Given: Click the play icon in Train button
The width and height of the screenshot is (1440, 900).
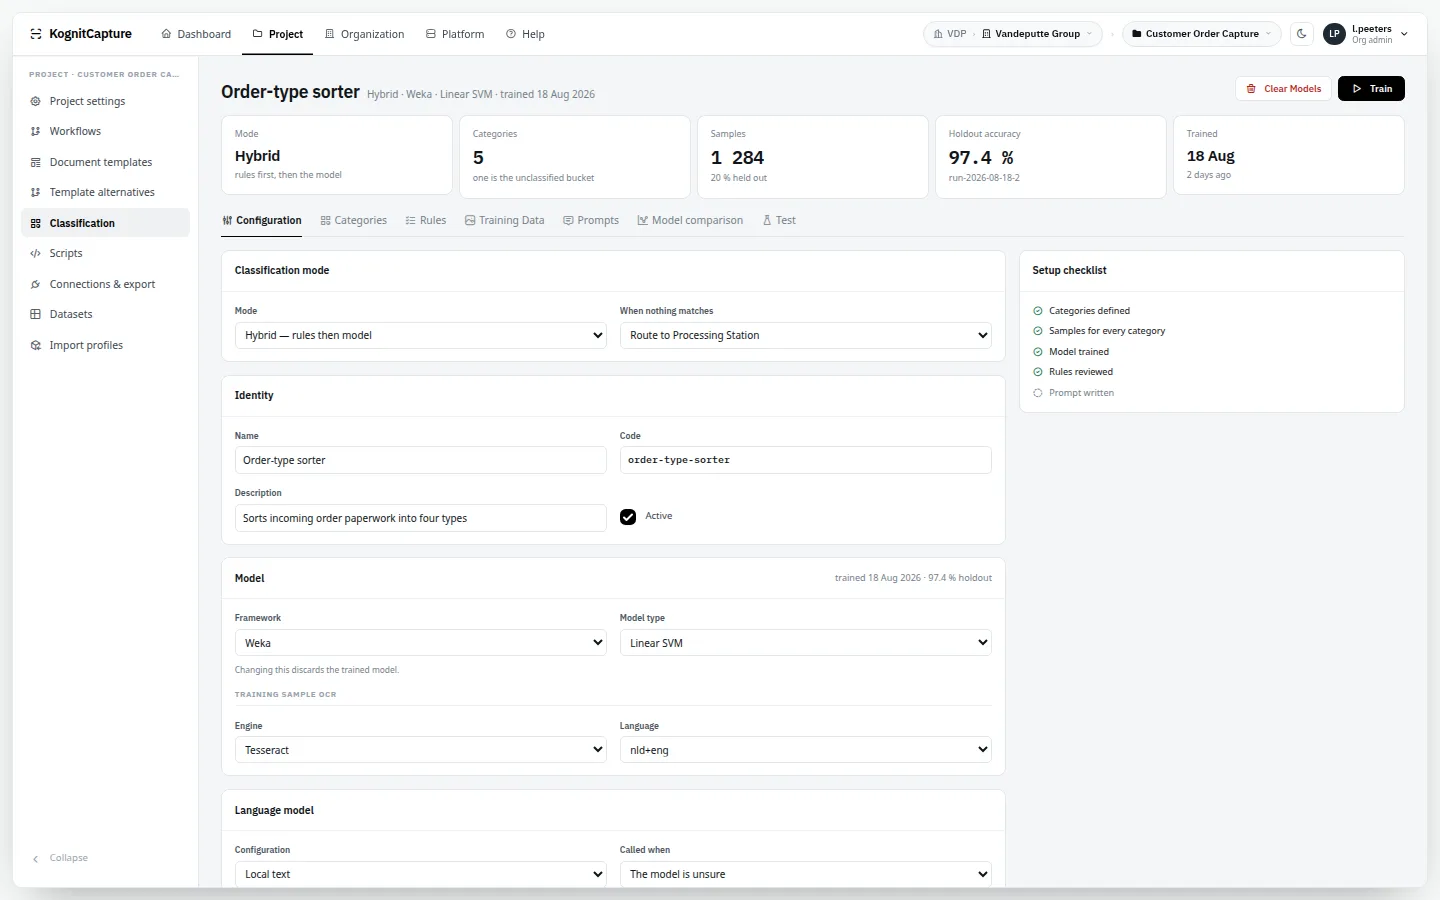Looking at the screenshot, I should point(1357,89).
